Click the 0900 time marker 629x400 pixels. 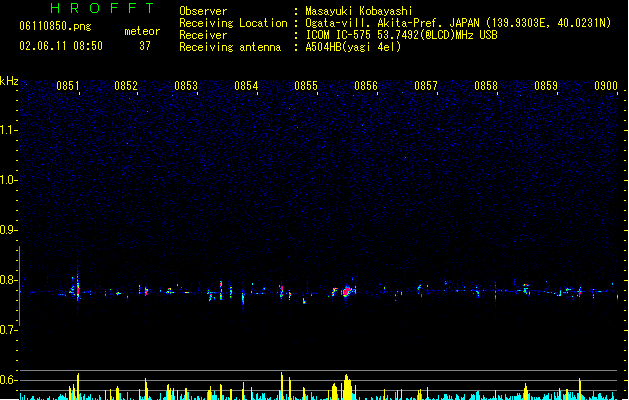pyautogui.click(x=606, y=86)
